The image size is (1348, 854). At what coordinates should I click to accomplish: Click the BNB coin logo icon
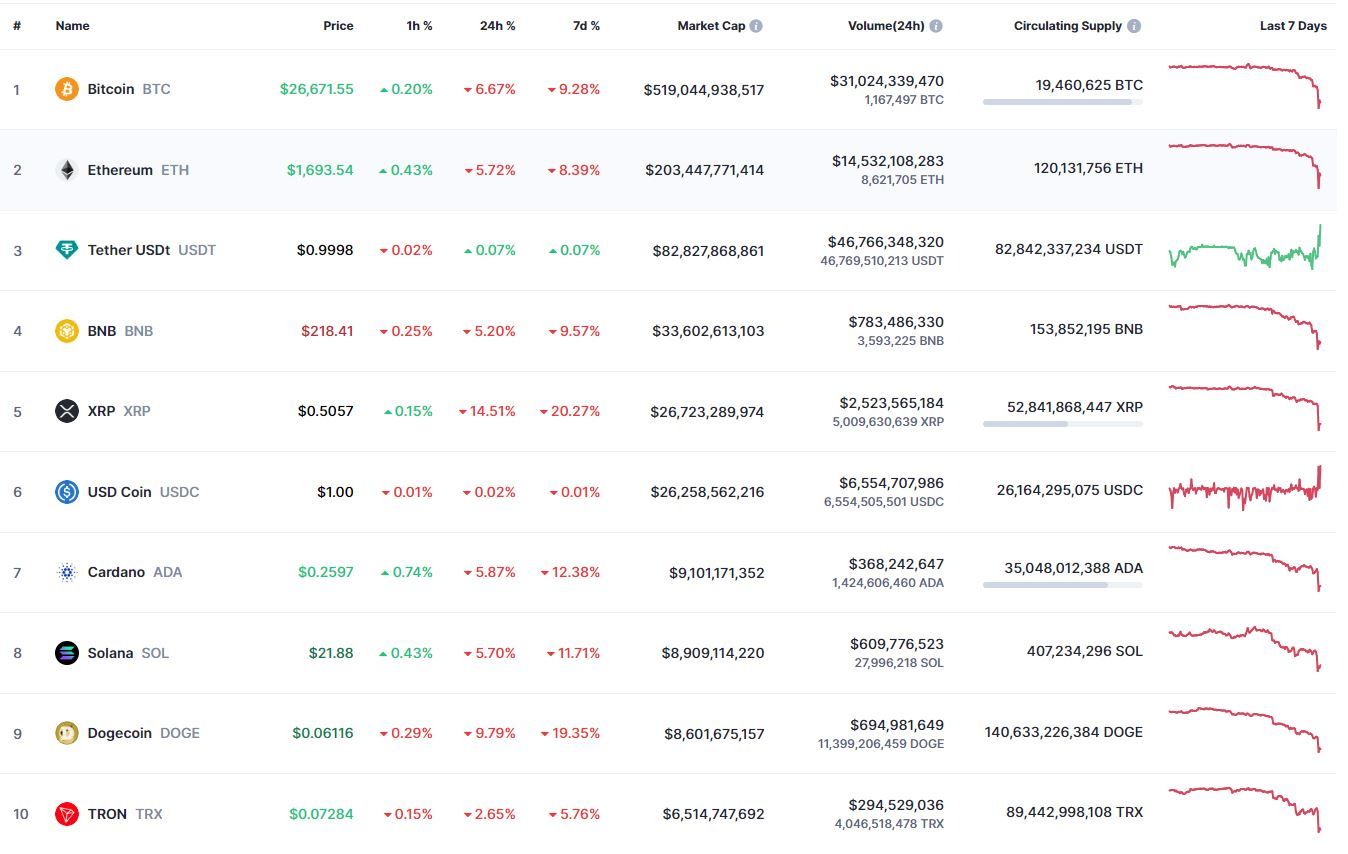pos(66,331)
